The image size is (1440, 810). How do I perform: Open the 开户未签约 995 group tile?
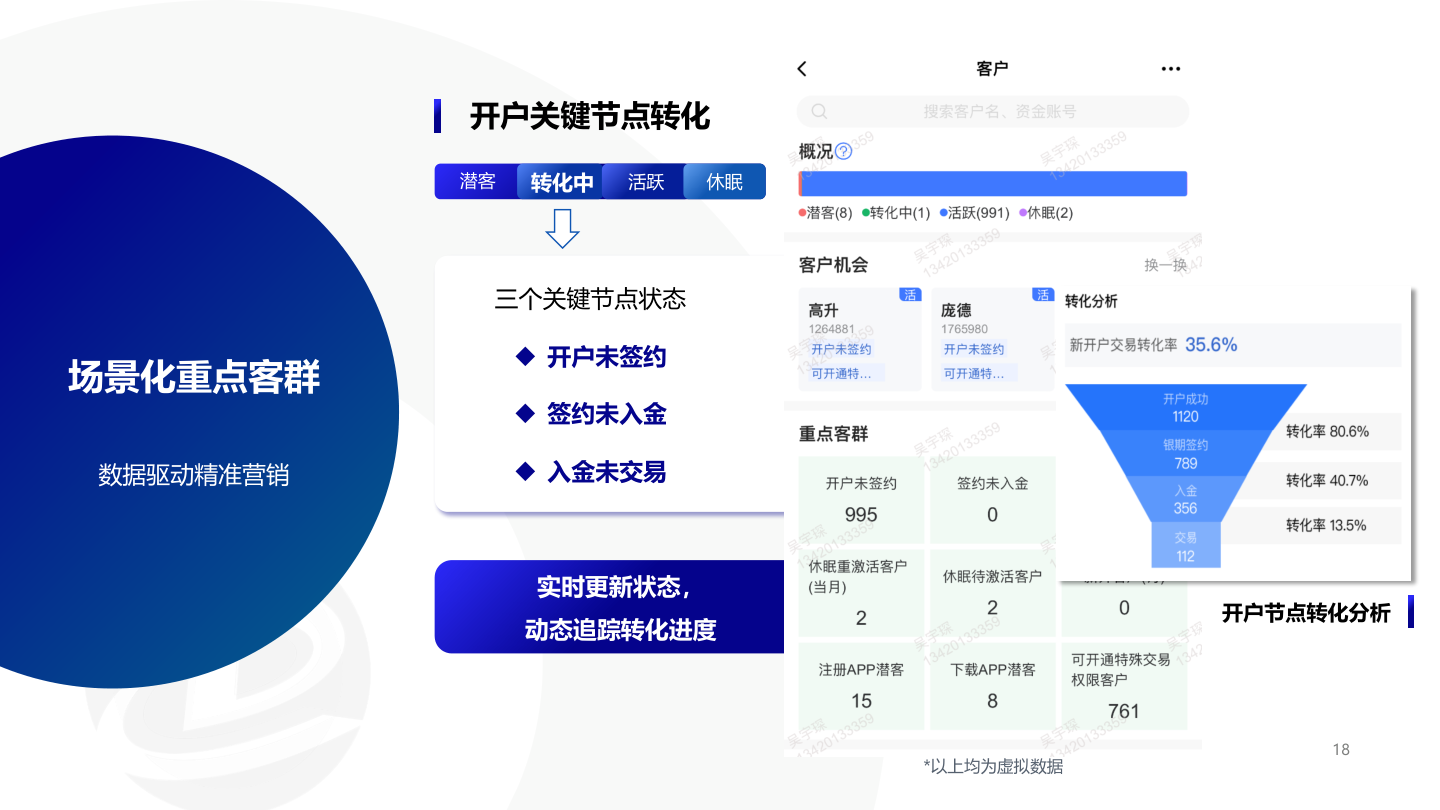pyautogui.click(x=861, y=500)
